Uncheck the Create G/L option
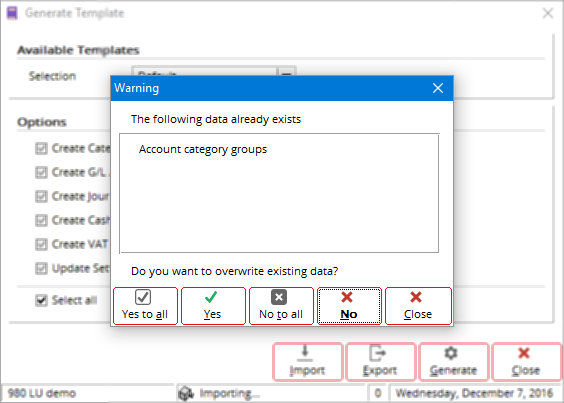 click(x=41, y=172)
